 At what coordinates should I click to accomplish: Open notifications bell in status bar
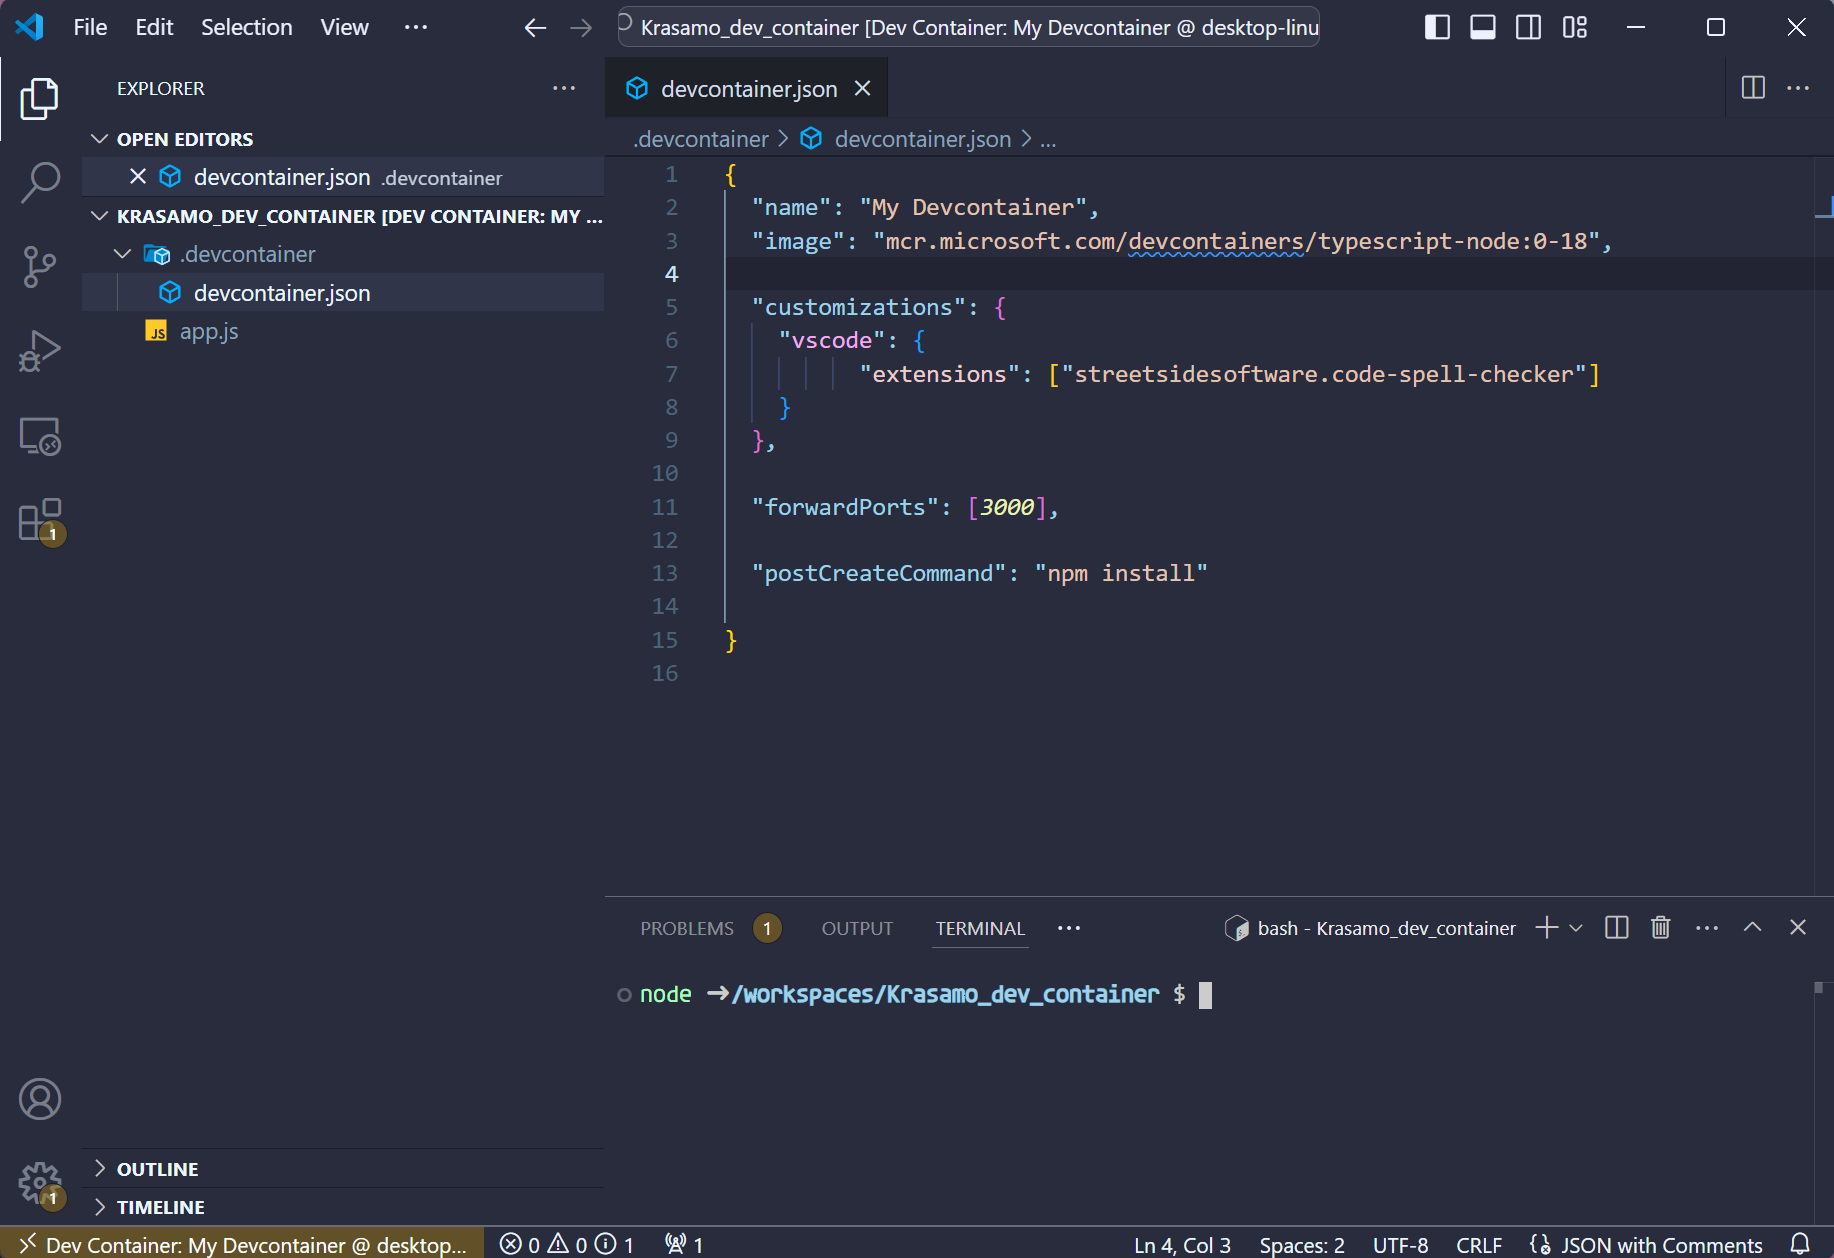tap(1800, 1244)
